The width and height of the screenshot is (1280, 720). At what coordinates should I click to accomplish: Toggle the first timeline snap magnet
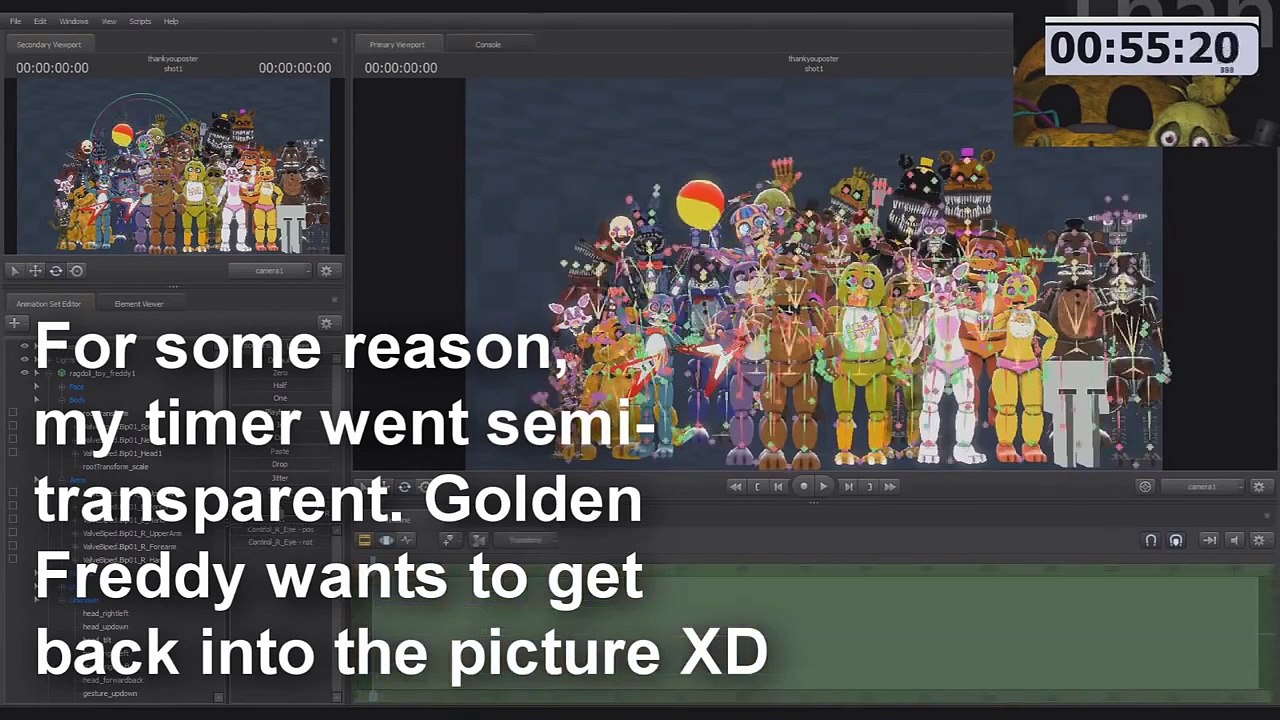(1151, 540)
